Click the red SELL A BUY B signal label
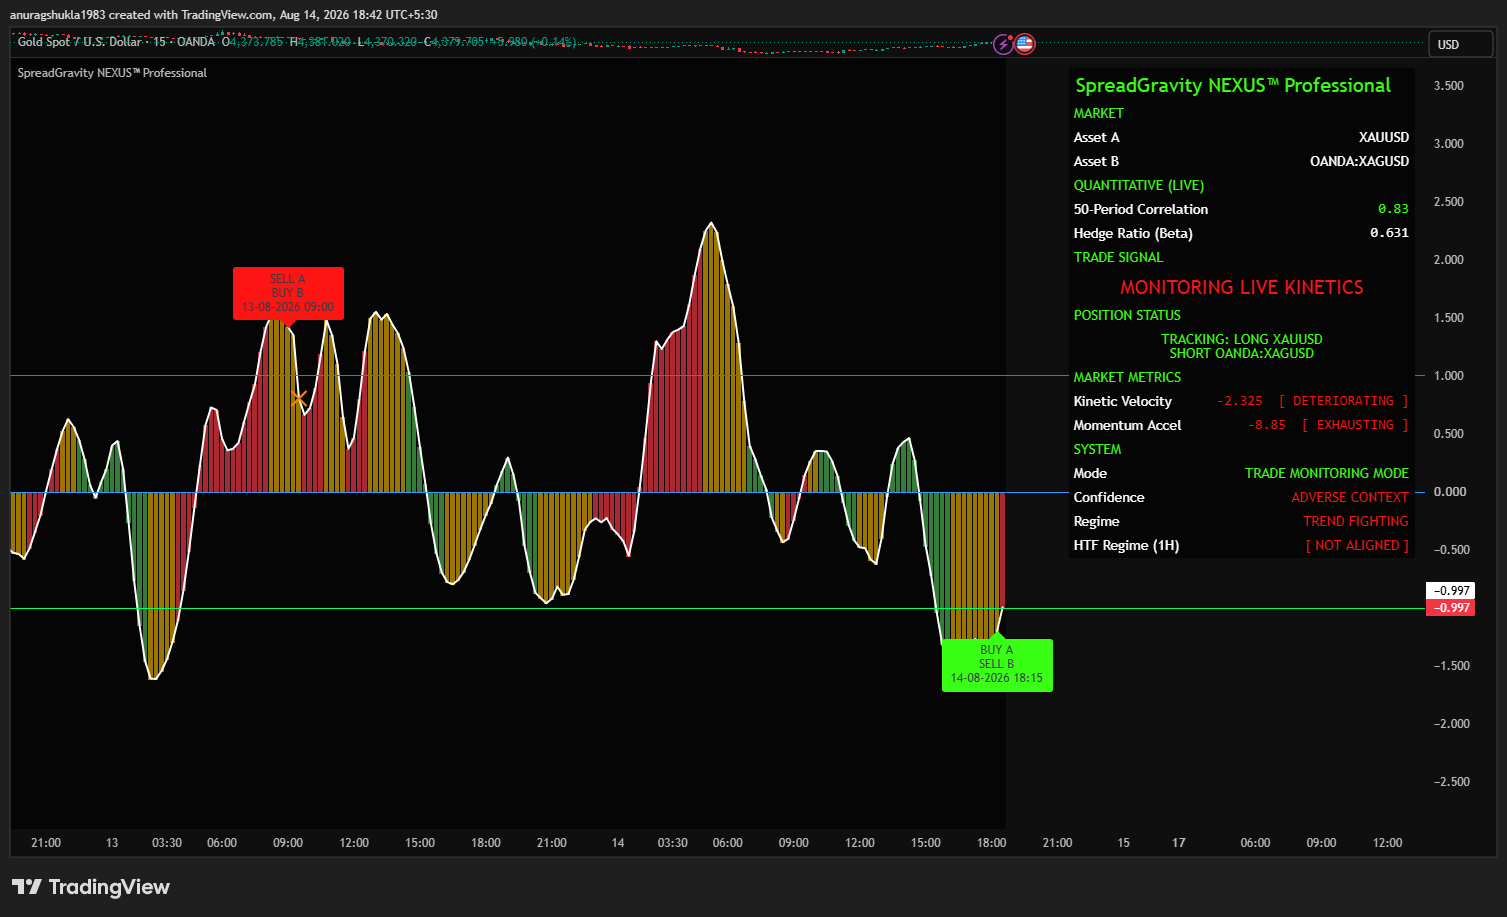The width and height of the screenshot is (1507, 917). [x=288, y=293]
